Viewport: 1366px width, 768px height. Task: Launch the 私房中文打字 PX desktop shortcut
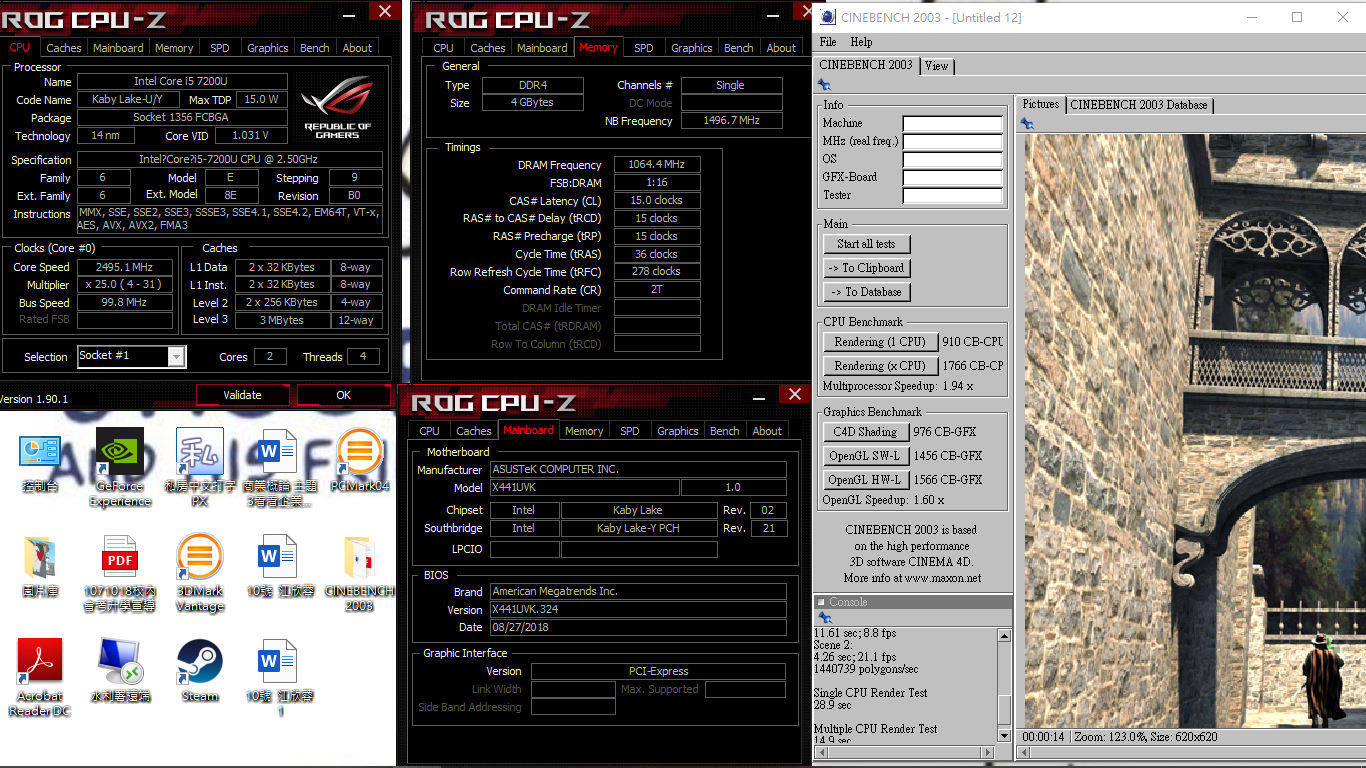(199, 467)
